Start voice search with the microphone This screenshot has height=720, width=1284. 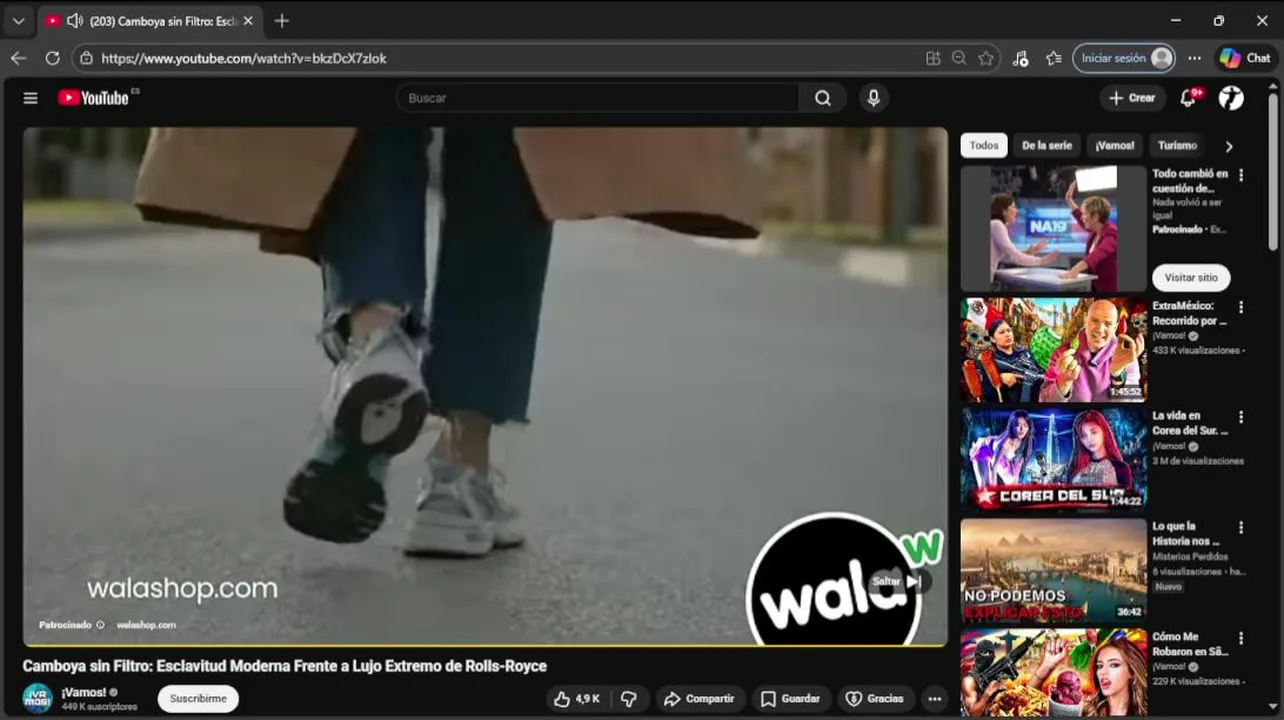click(x=873, y=98)
